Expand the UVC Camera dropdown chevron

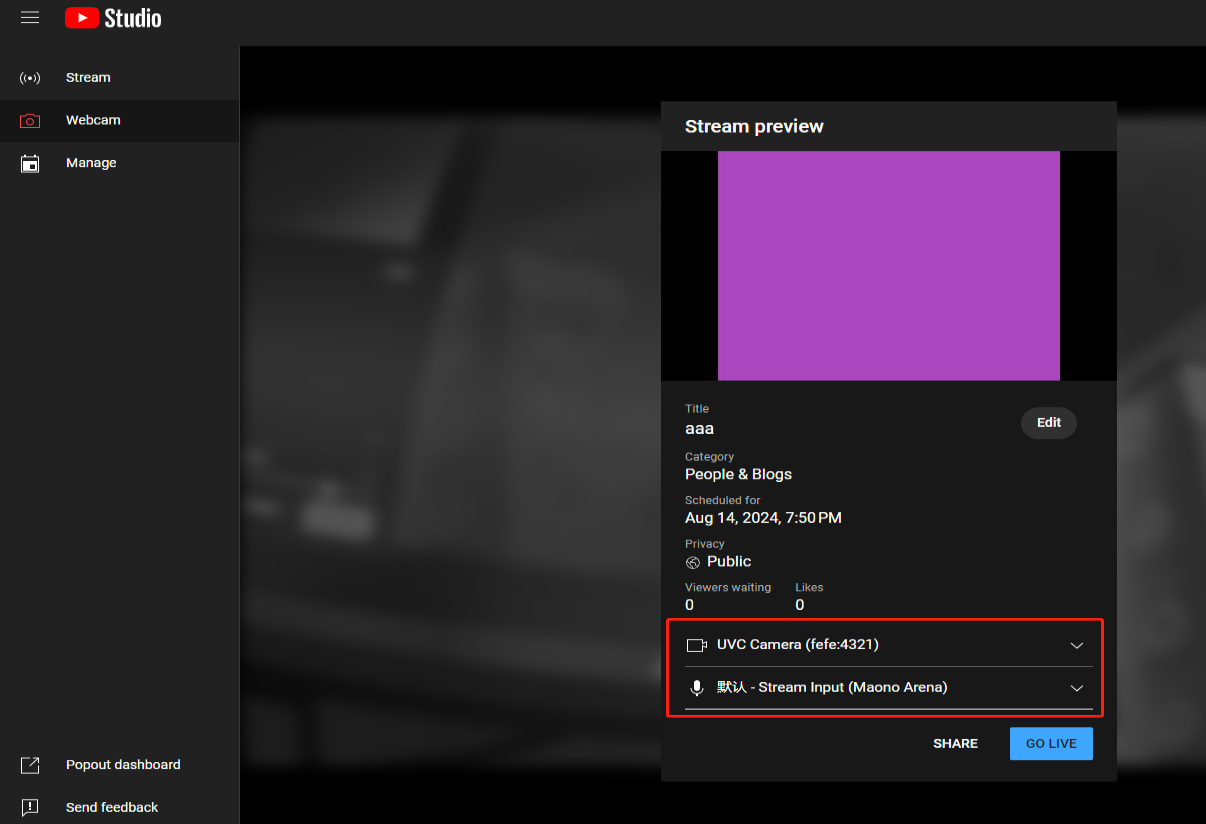[x=1077, y=645]
